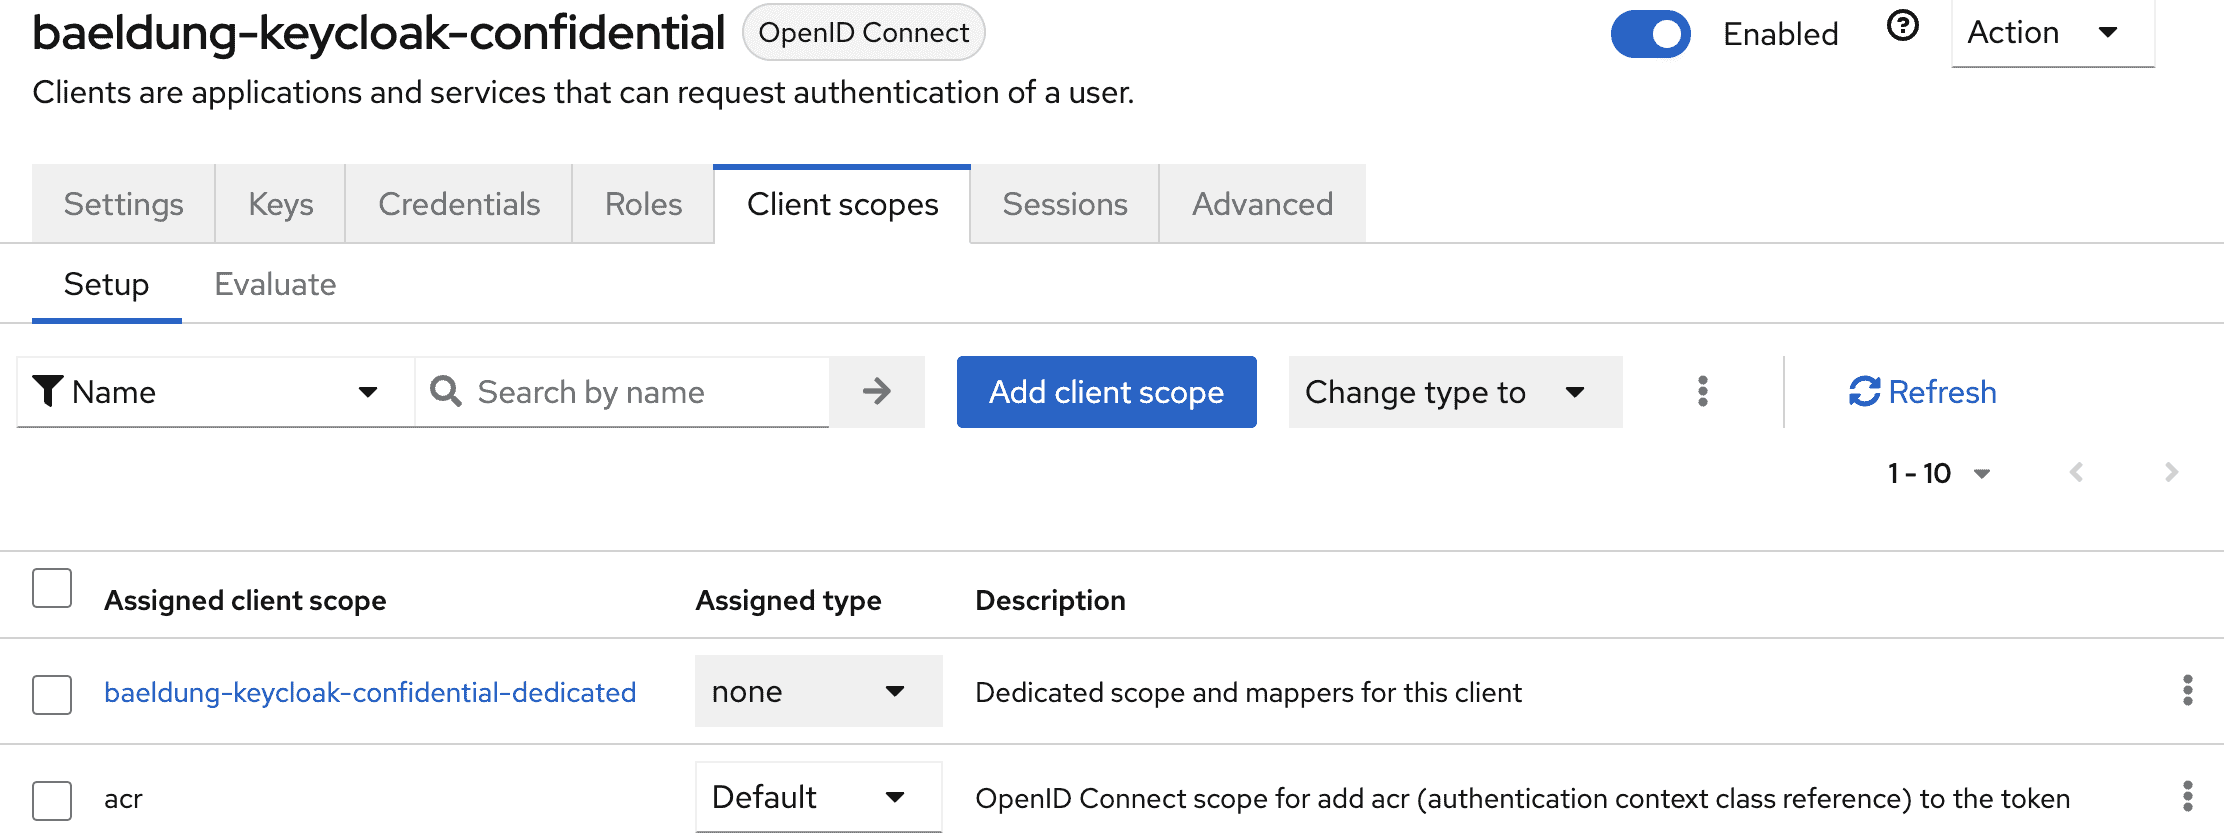
Task: Open the Name filter dropdown
Action: coord(215,392)
